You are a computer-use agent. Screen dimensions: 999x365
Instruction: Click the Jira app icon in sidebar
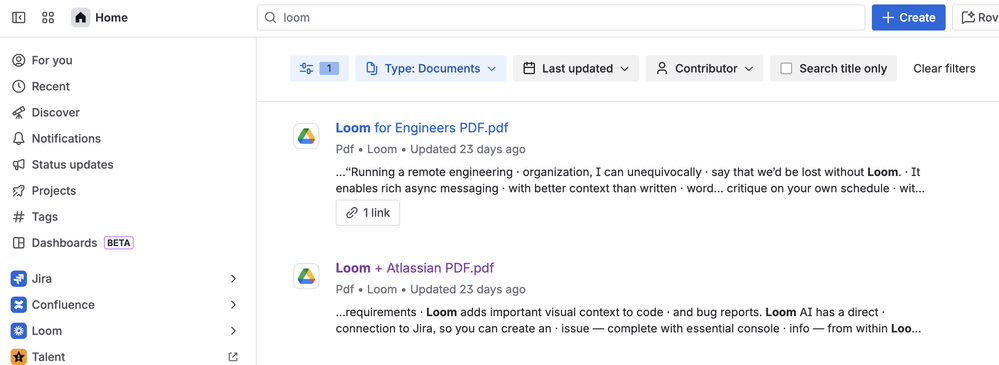18,278
